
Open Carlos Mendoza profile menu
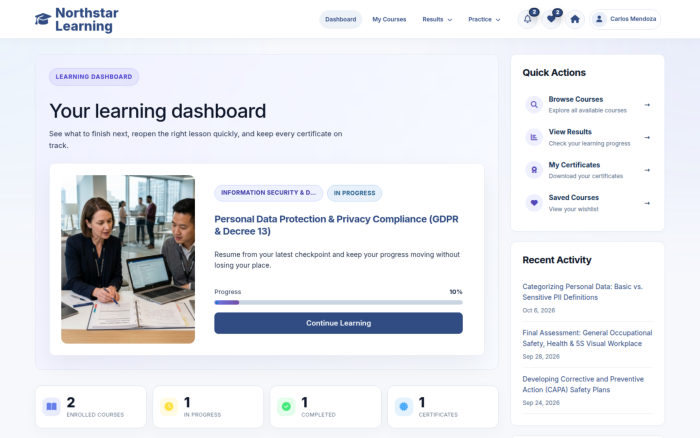(625, 19)
